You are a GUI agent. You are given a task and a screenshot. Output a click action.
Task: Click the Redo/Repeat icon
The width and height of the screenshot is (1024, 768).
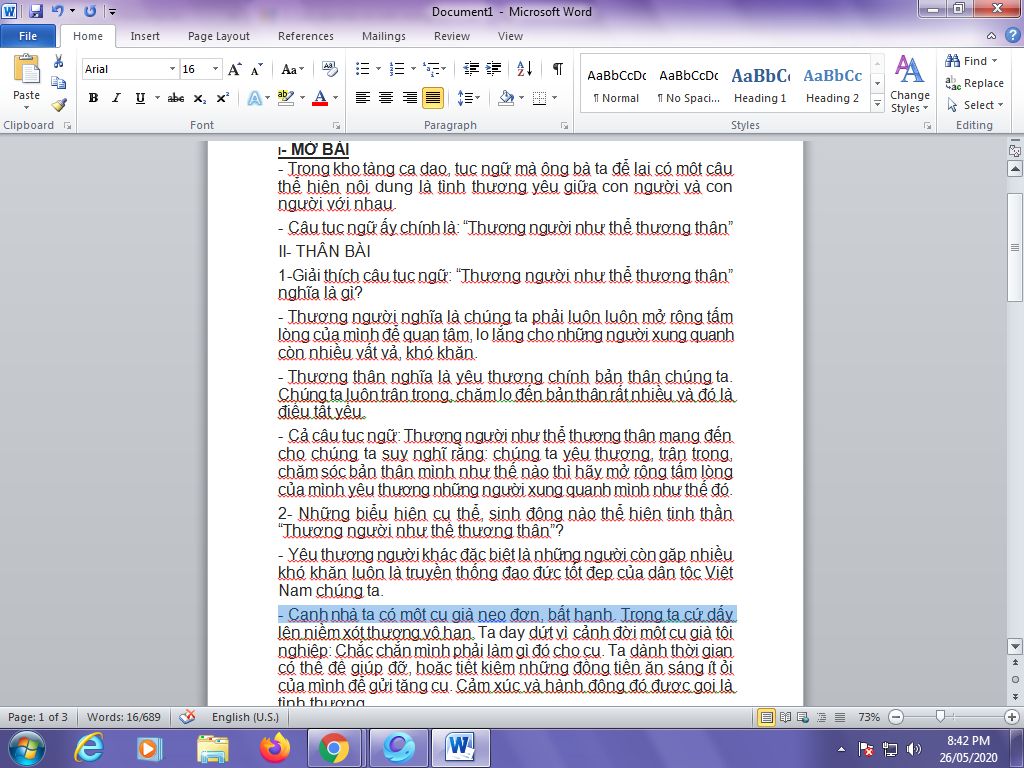(90, 10)
